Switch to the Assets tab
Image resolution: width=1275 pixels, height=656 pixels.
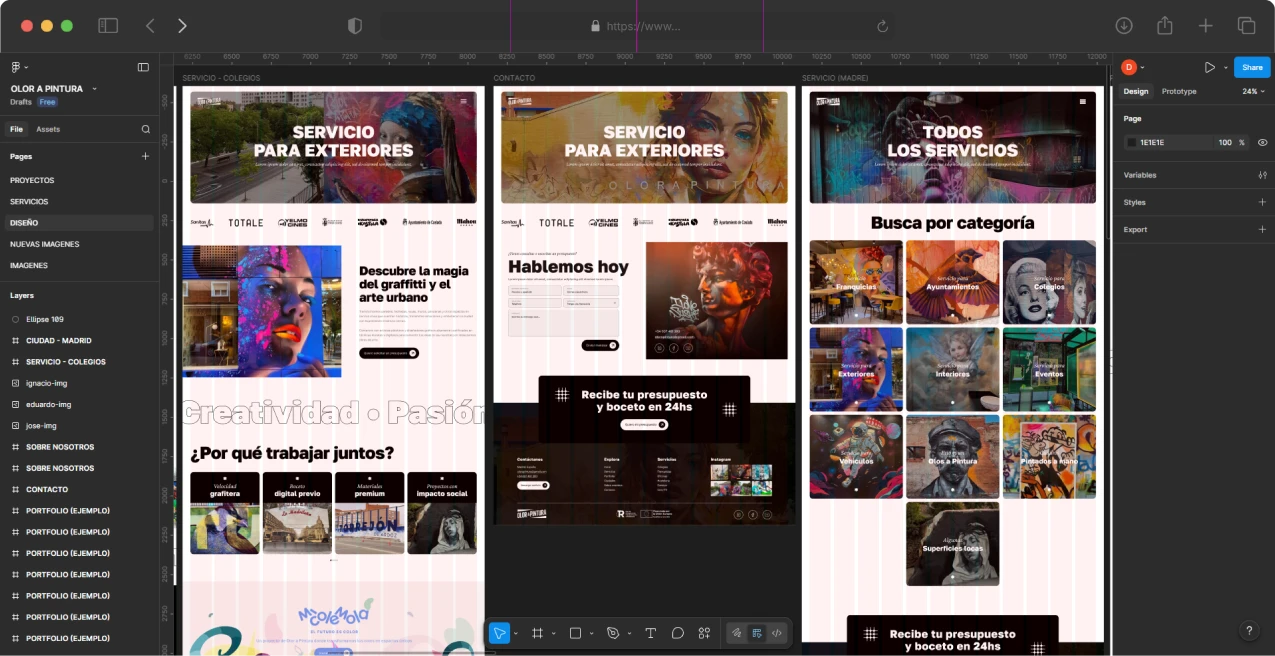tap(48, 129)
